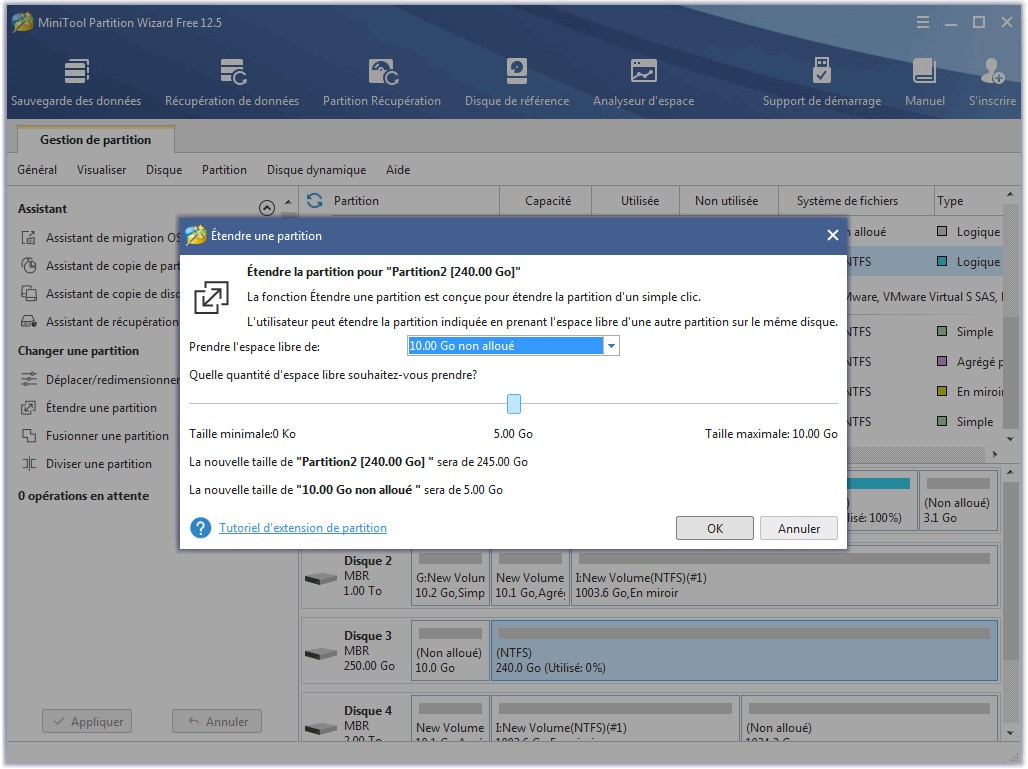Click Assistant de copie de disque icon

(x=28, y=294)
